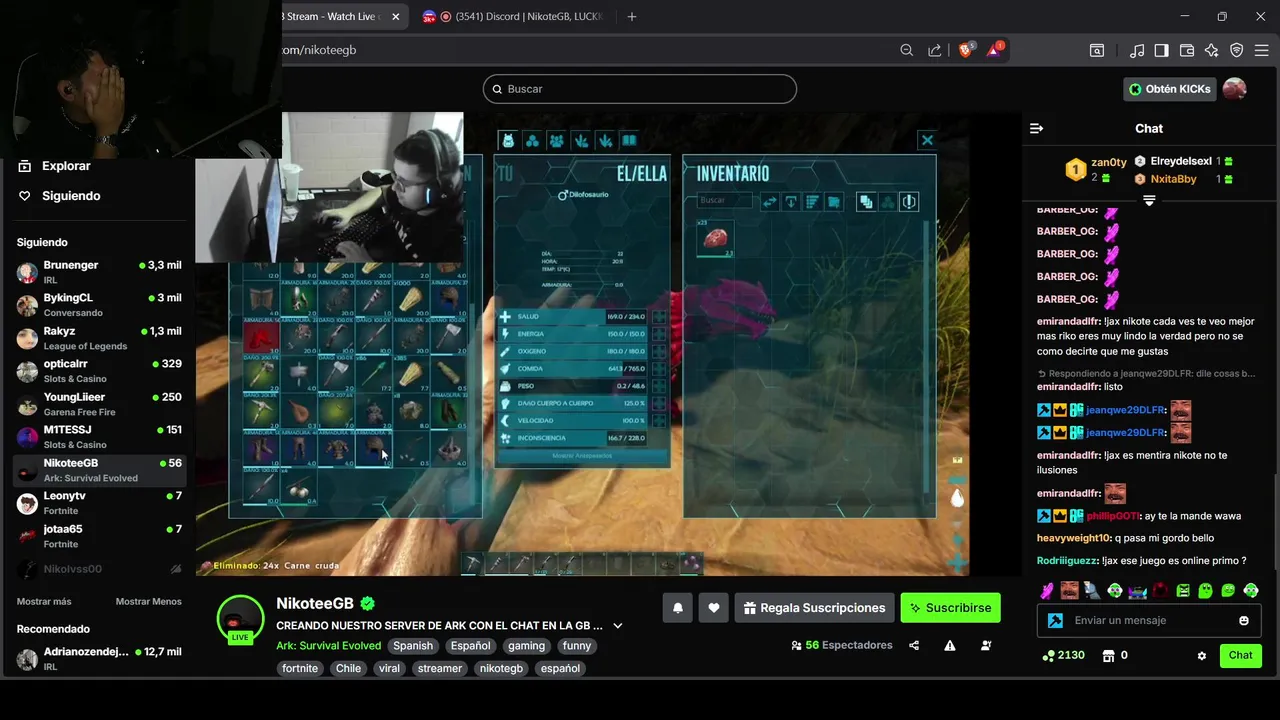Click the user-with-filter icon beside report
The width and height of the screenshot is (1280, 720).
click(x=986, y=646)
